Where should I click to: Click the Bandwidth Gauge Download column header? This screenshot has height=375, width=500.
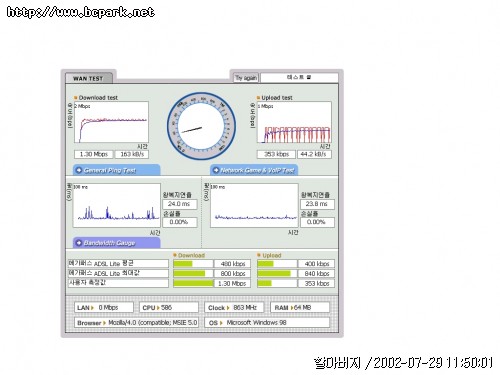(191, 255)
